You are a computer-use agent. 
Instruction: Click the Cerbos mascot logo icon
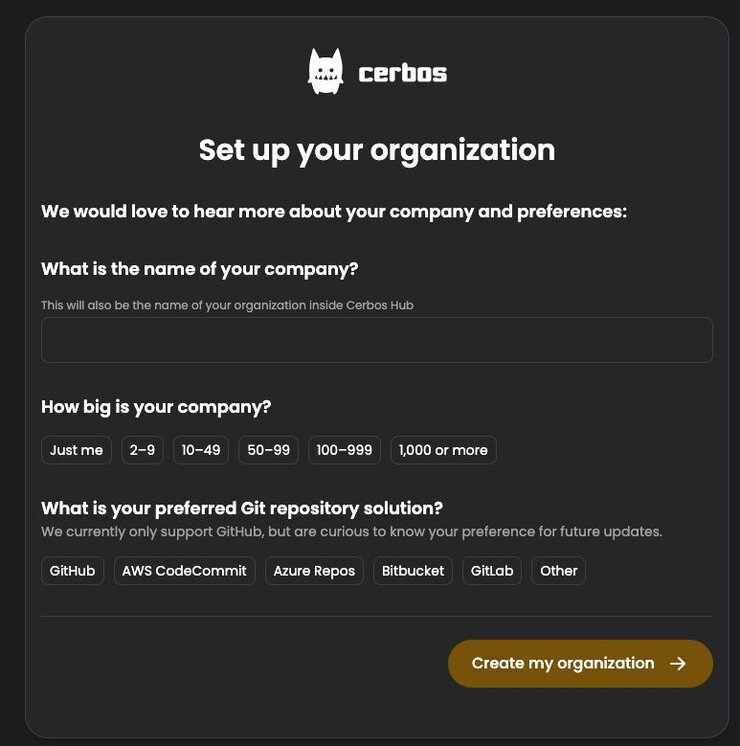tap(326, 71)
